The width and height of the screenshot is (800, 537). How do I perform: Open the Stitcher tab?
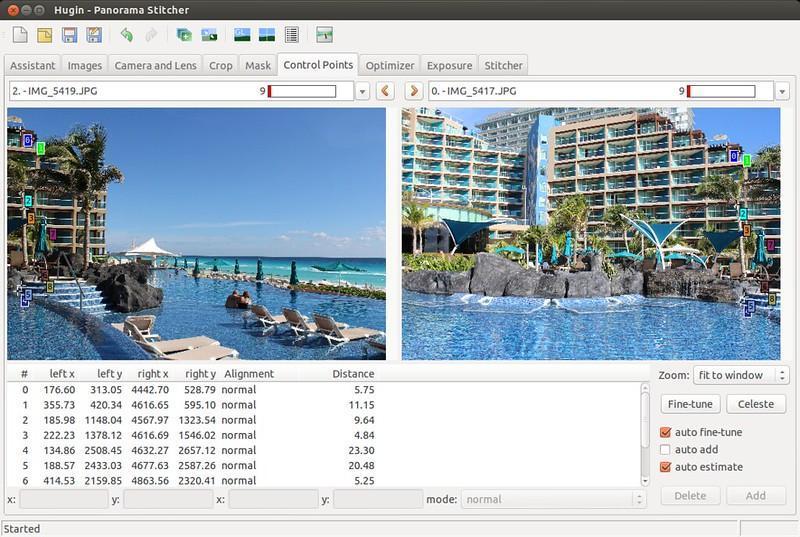click(x=503, y=66)
